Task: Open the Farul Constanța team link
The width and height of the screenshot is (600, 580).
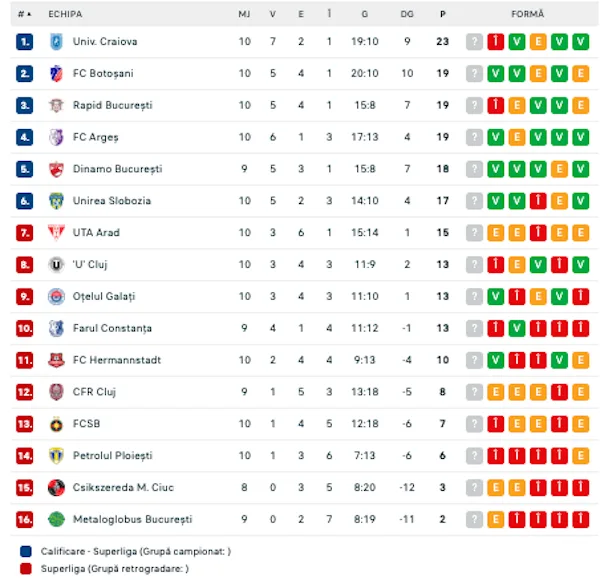Action: (x=112, y=328)
